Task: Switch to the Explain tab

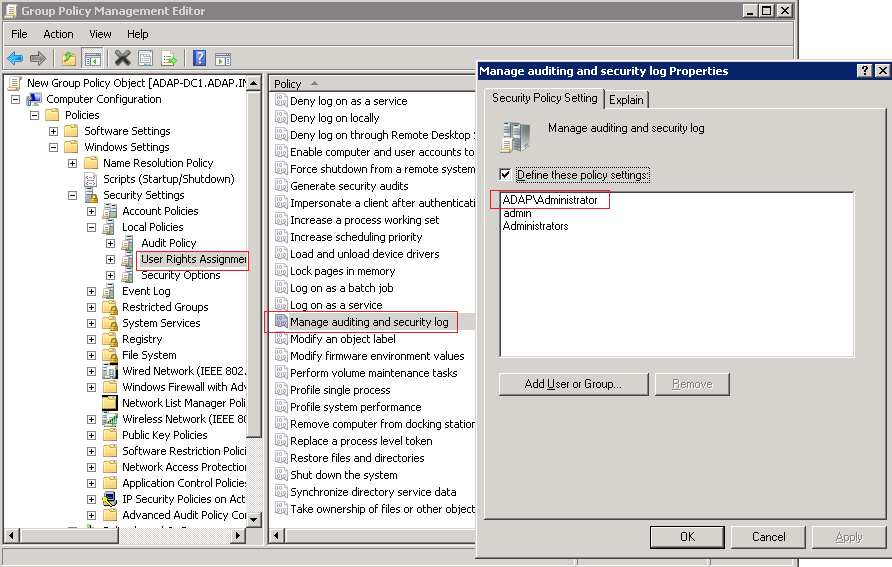Action: (x=626, y=100)
